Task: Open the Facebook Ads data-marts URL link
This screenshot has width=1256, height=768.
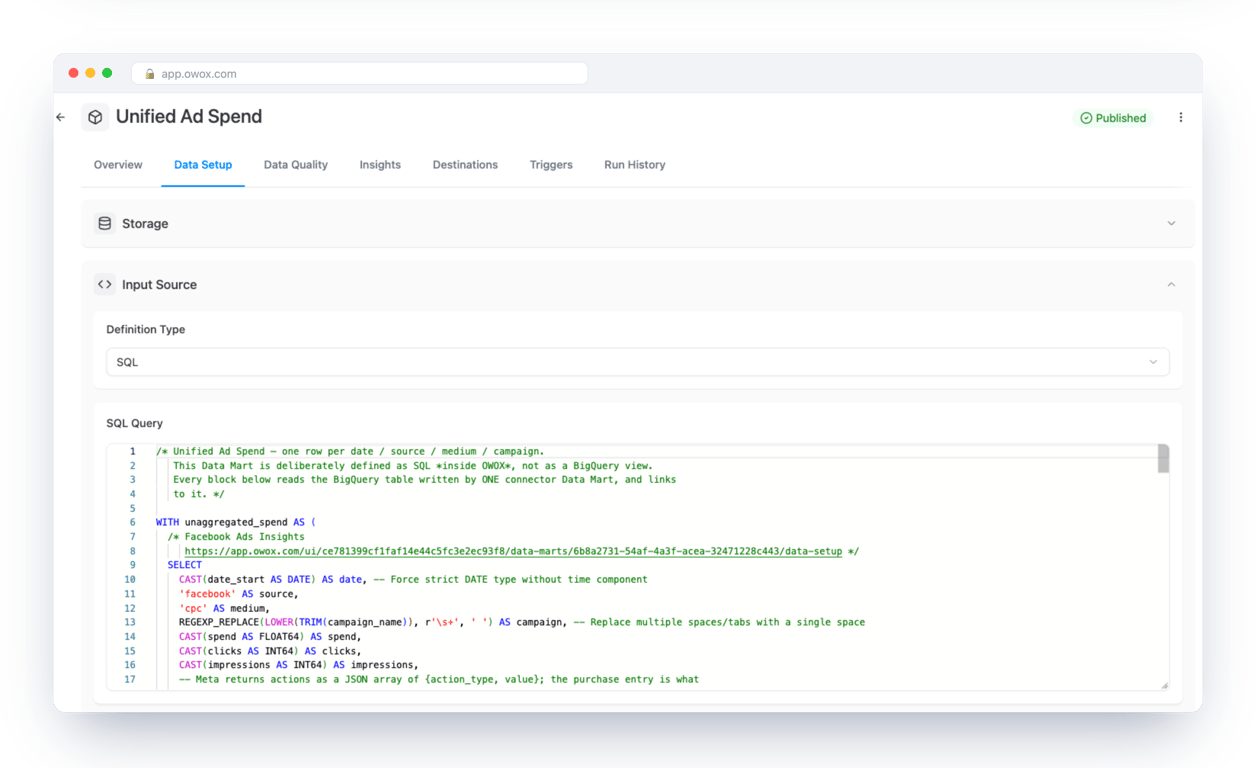Action: pyautogui.click(x=513, y=551)
